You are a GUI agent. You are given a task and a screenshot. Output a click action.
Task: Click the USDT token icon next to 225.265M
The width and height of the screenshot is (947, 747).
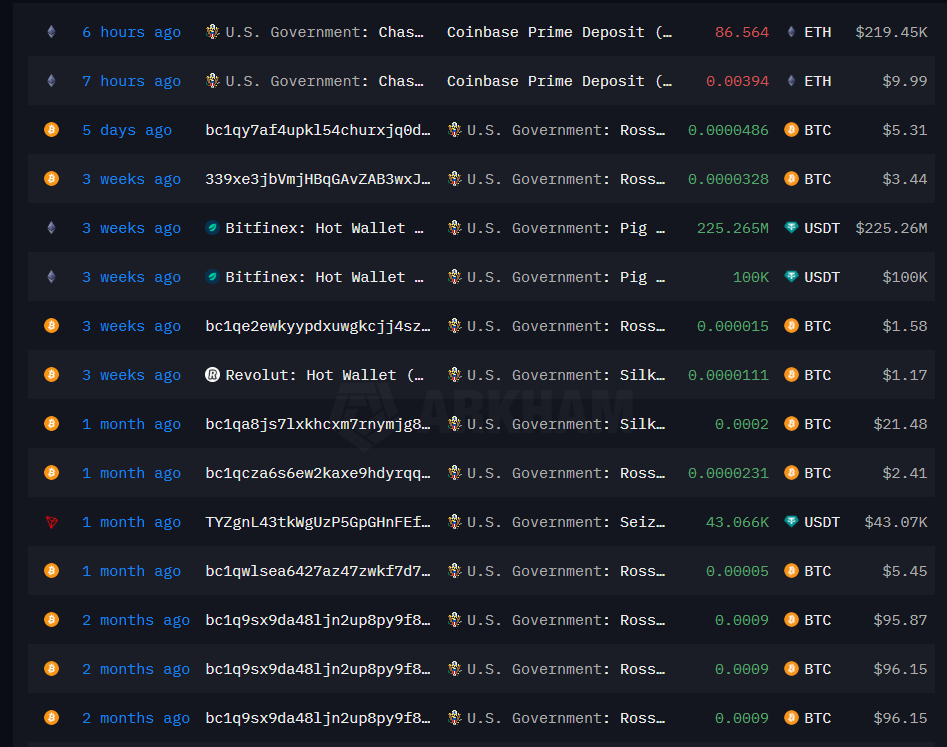point(791,228)
